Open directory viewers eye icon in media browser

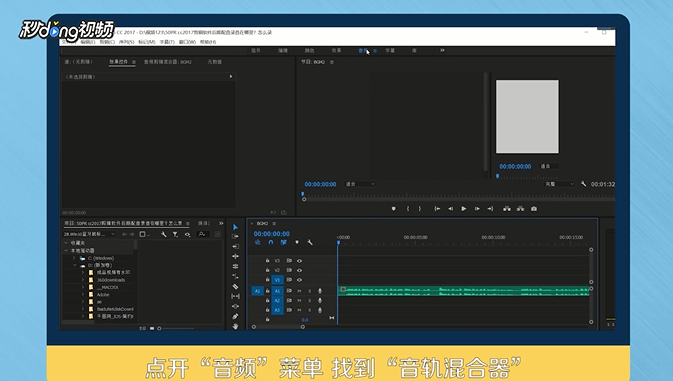point(188,234)
